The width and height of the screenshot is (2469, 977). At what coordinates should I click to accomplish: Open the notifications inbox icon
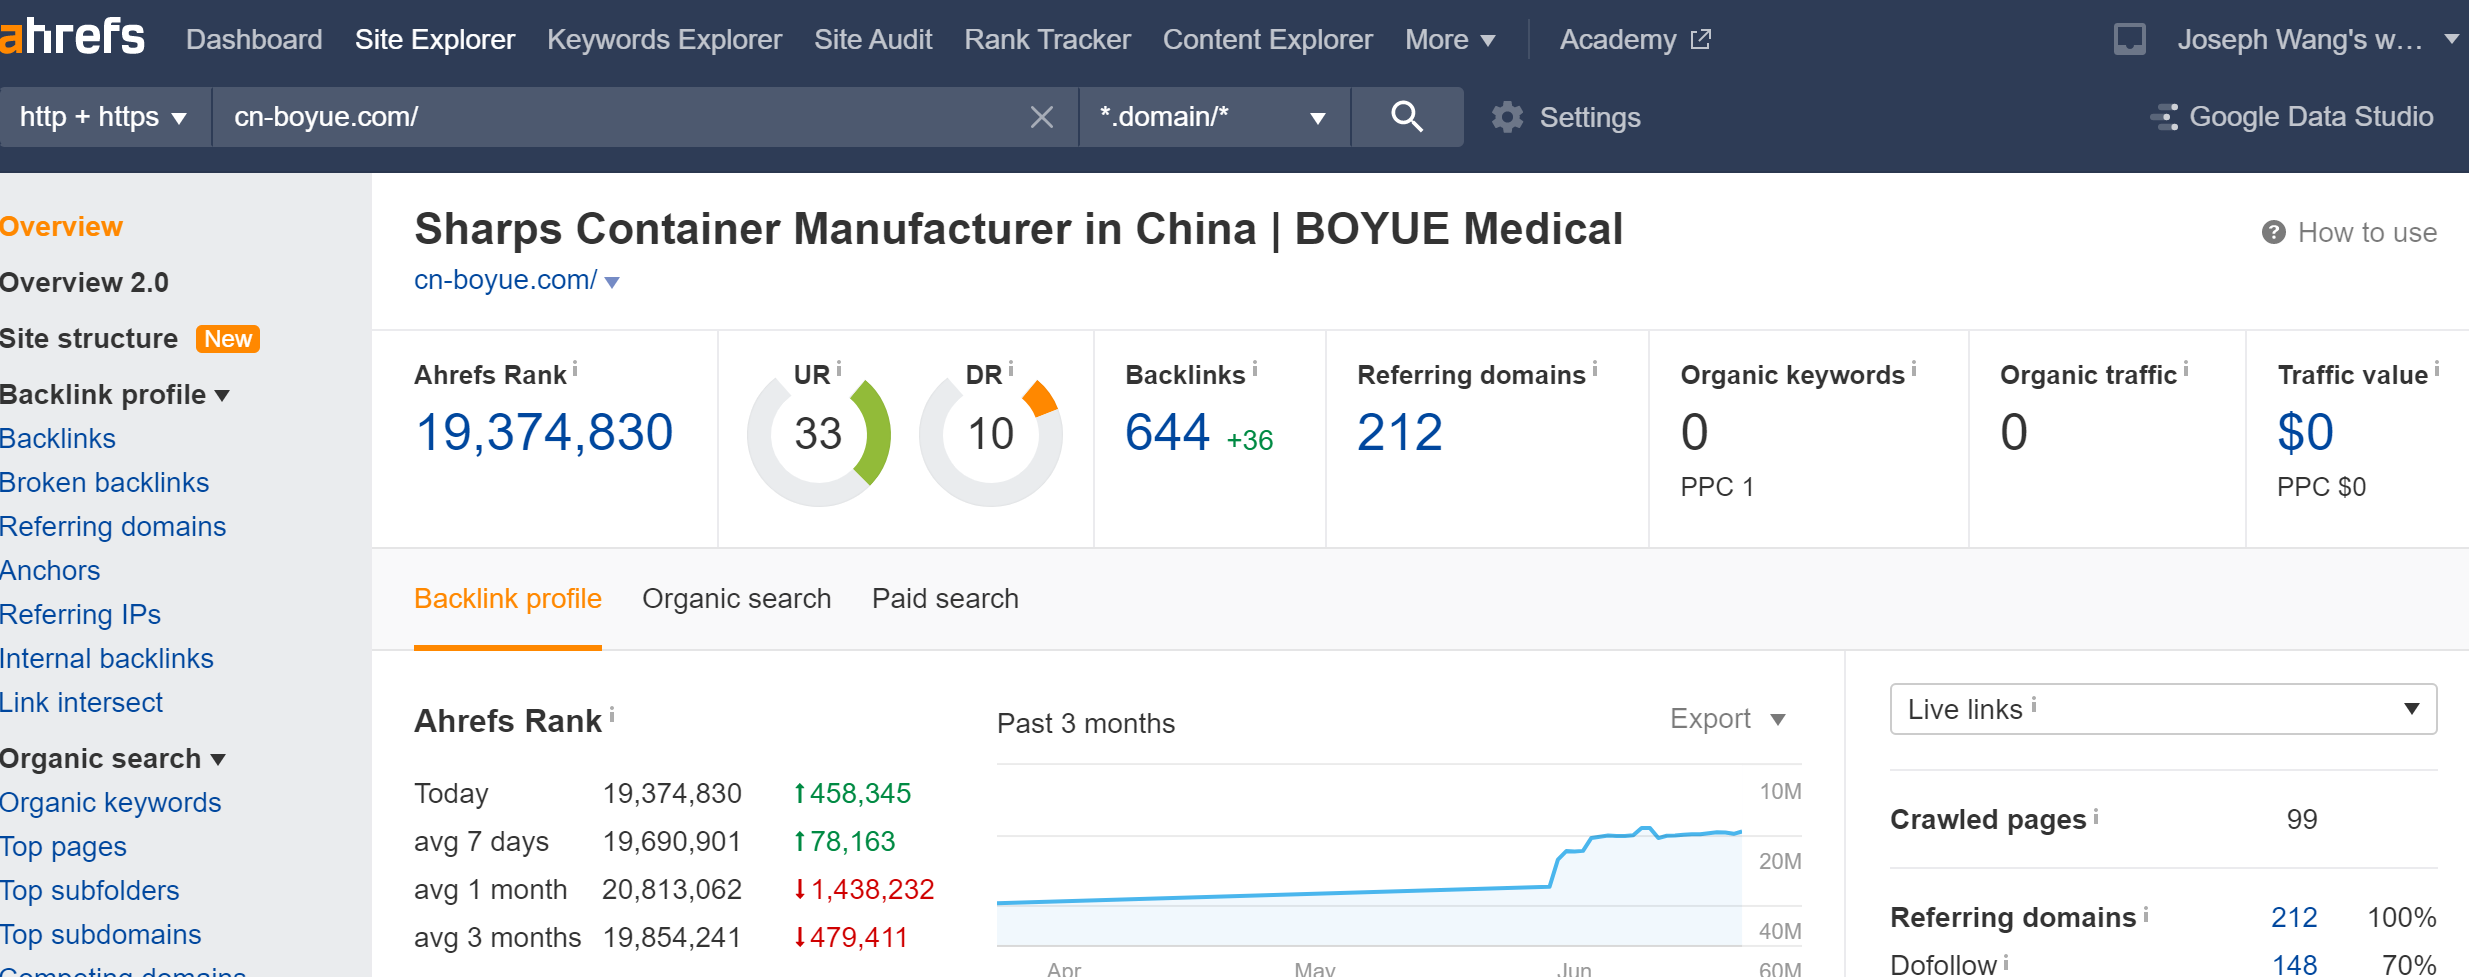2129,39
